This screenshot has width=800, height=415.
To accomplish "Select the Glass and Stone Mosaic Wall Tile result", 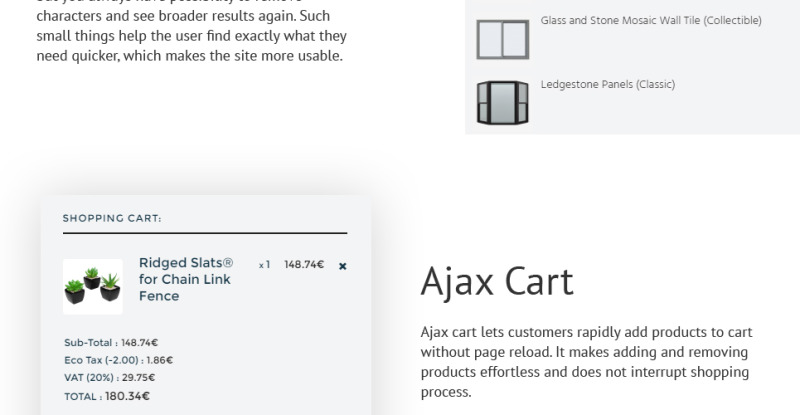I will (651, 20).
